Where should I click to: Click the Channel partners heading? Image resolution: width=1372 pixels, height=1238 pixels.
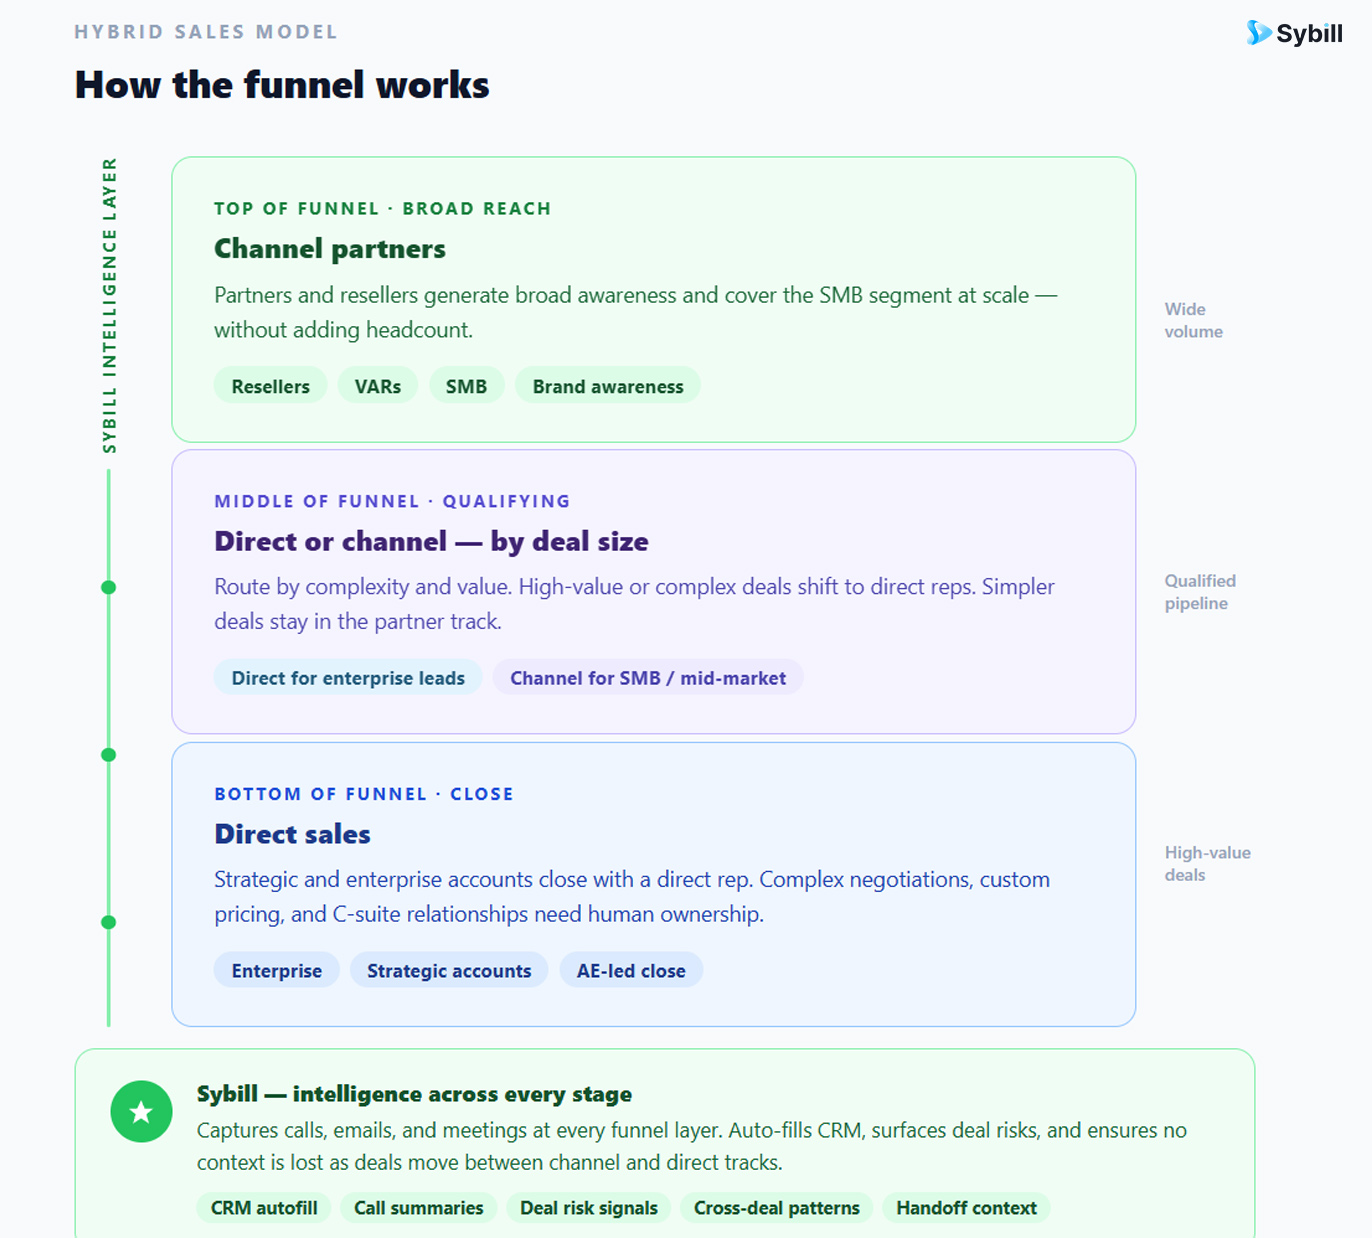pos(330,249)
